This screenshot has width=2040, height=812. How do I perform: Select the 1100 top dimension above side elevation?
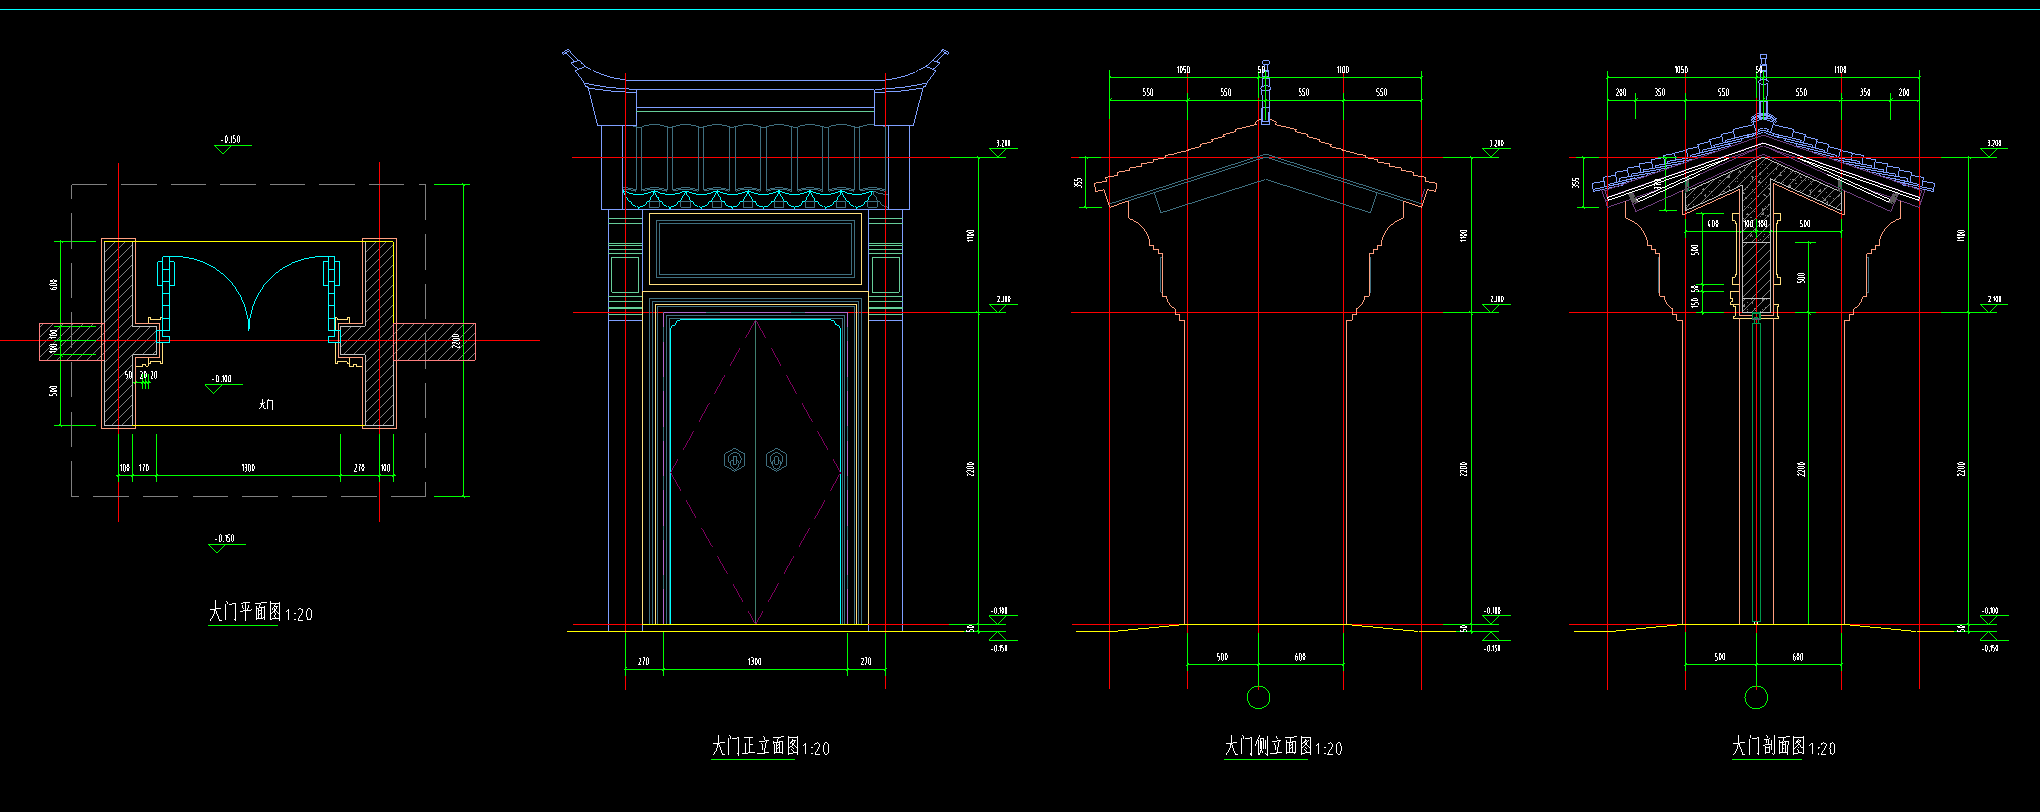pyautogui.click(x=1342, y=70)
